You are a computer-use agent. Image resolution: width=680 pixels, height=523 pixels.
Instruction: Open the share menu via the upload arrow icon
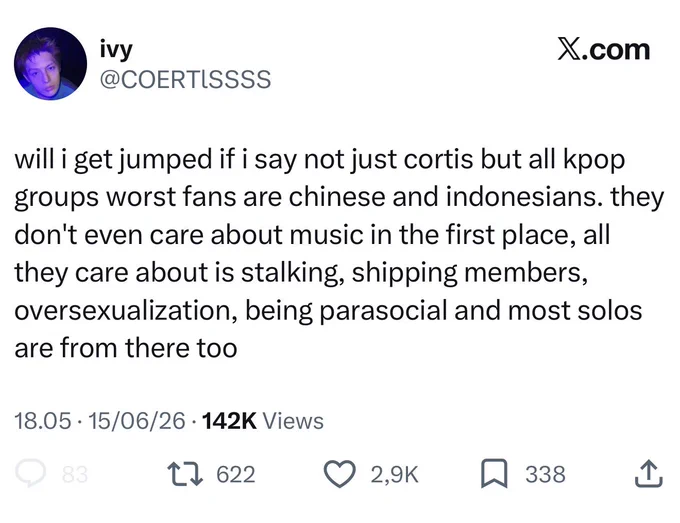coord(649,474)
